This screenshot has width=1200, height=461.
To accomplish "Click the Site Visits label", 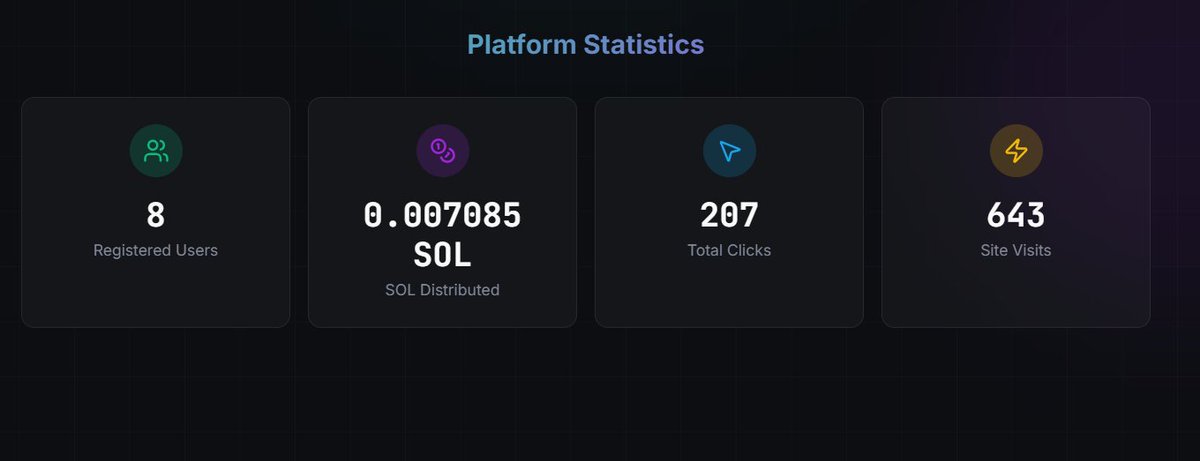I will click(1016, 250).
